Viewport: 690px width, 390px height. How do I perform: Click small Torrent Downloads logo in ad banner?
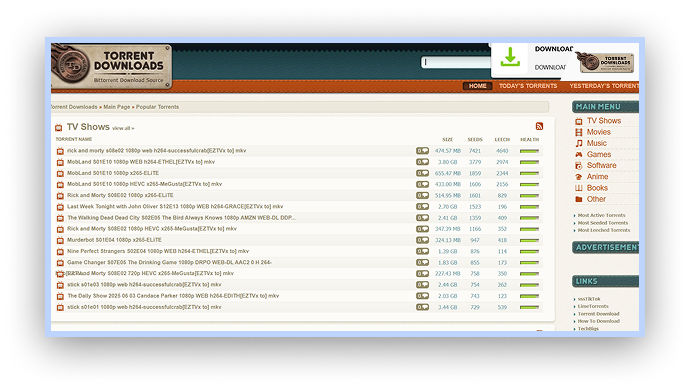point(605,62)
